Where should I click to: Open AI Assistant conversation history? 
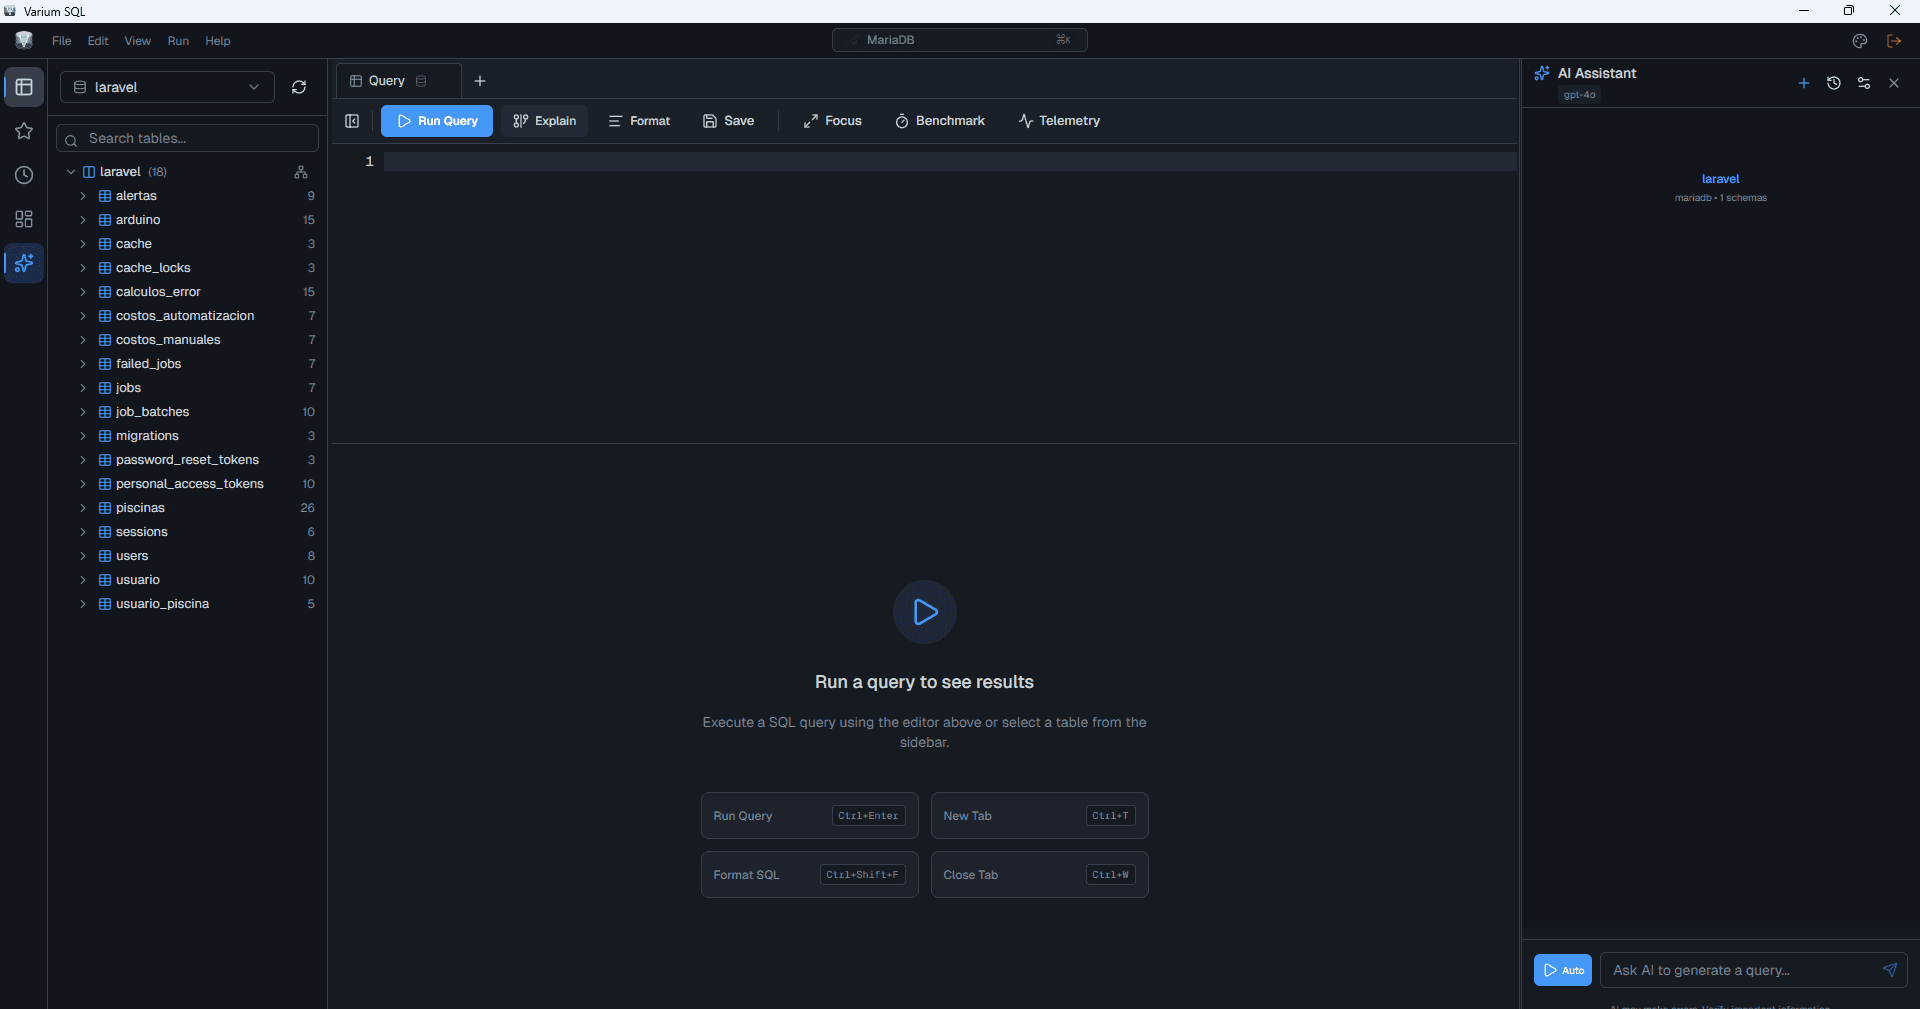tap(1834, 83)
